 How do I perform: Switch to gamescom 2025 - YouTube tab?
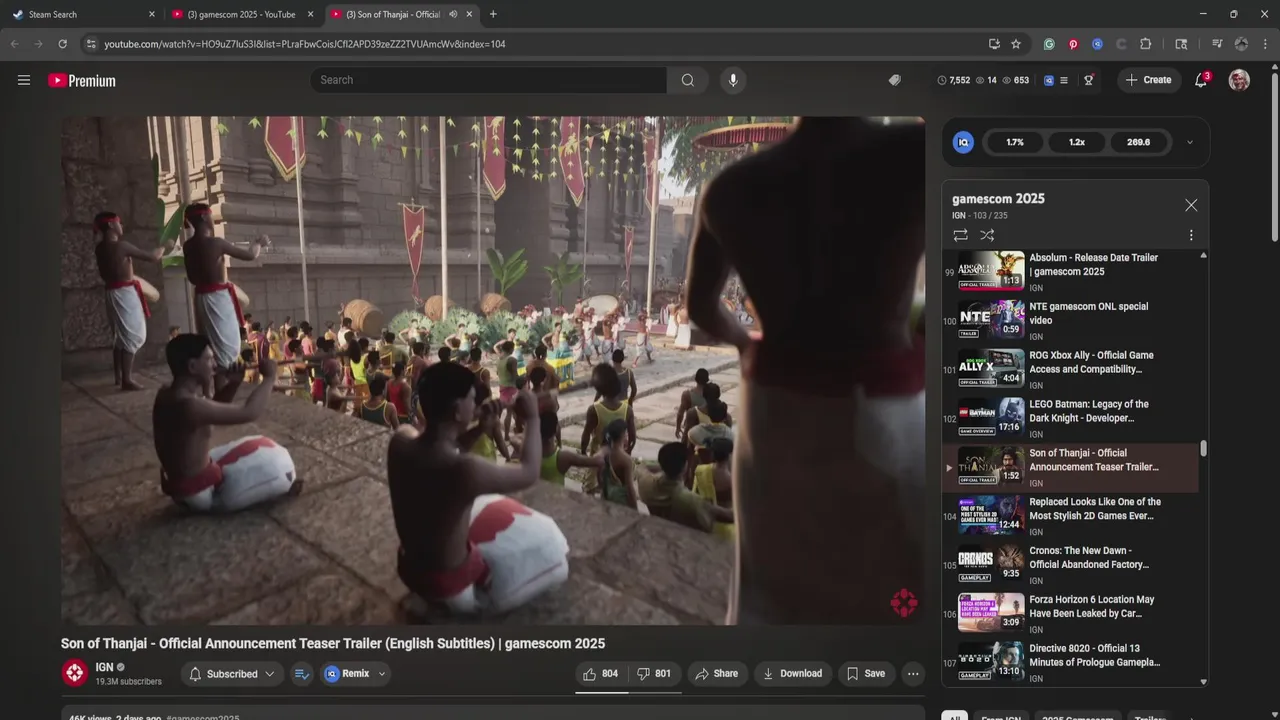click(243, 14)
